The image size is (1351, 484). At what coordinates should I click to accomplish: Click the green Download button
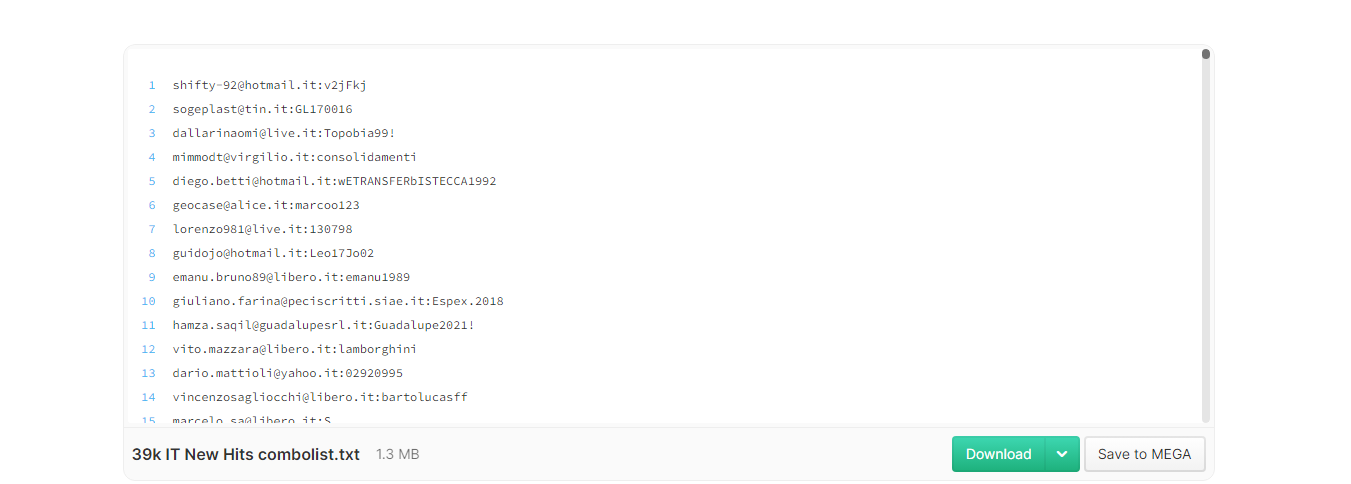(998, 454)
